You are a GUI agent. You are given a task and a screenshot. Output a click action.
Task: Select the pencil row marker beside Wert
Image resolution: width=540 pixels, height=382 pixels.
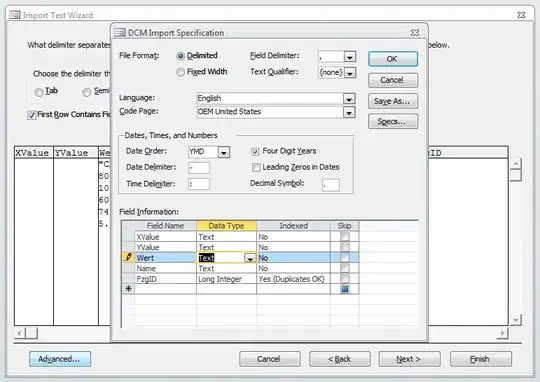pos(128,257)
